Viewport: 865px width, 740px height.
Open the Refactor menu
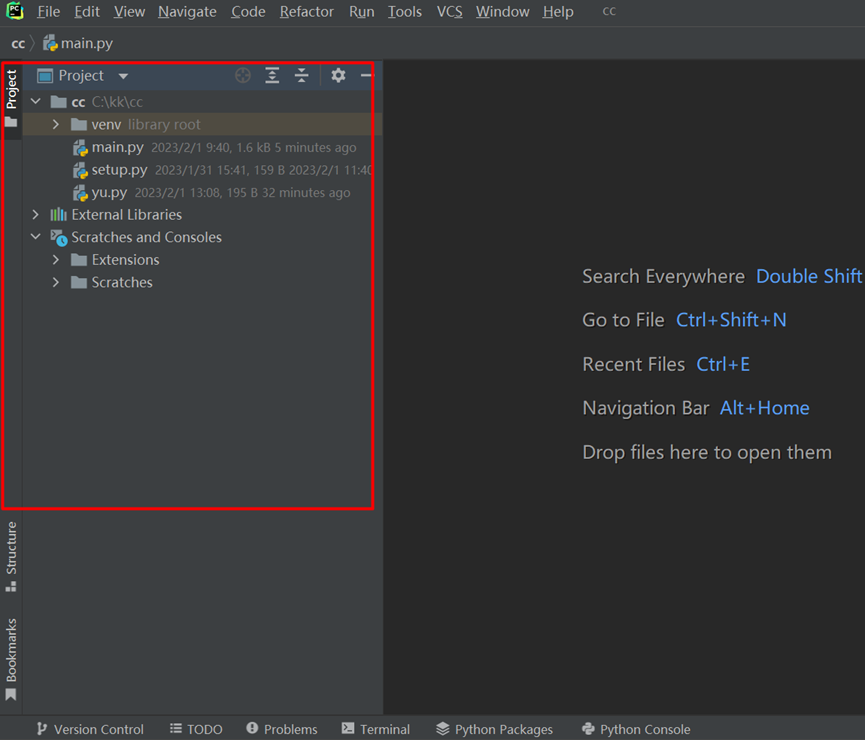(307, 12)
